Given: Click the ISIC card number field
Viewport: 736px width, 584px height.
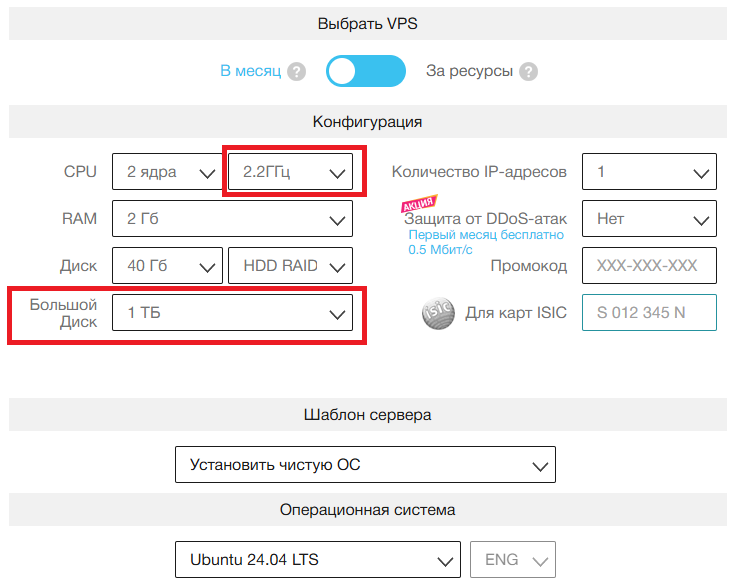Looking at the screenshot, I should tap(649, 313).
